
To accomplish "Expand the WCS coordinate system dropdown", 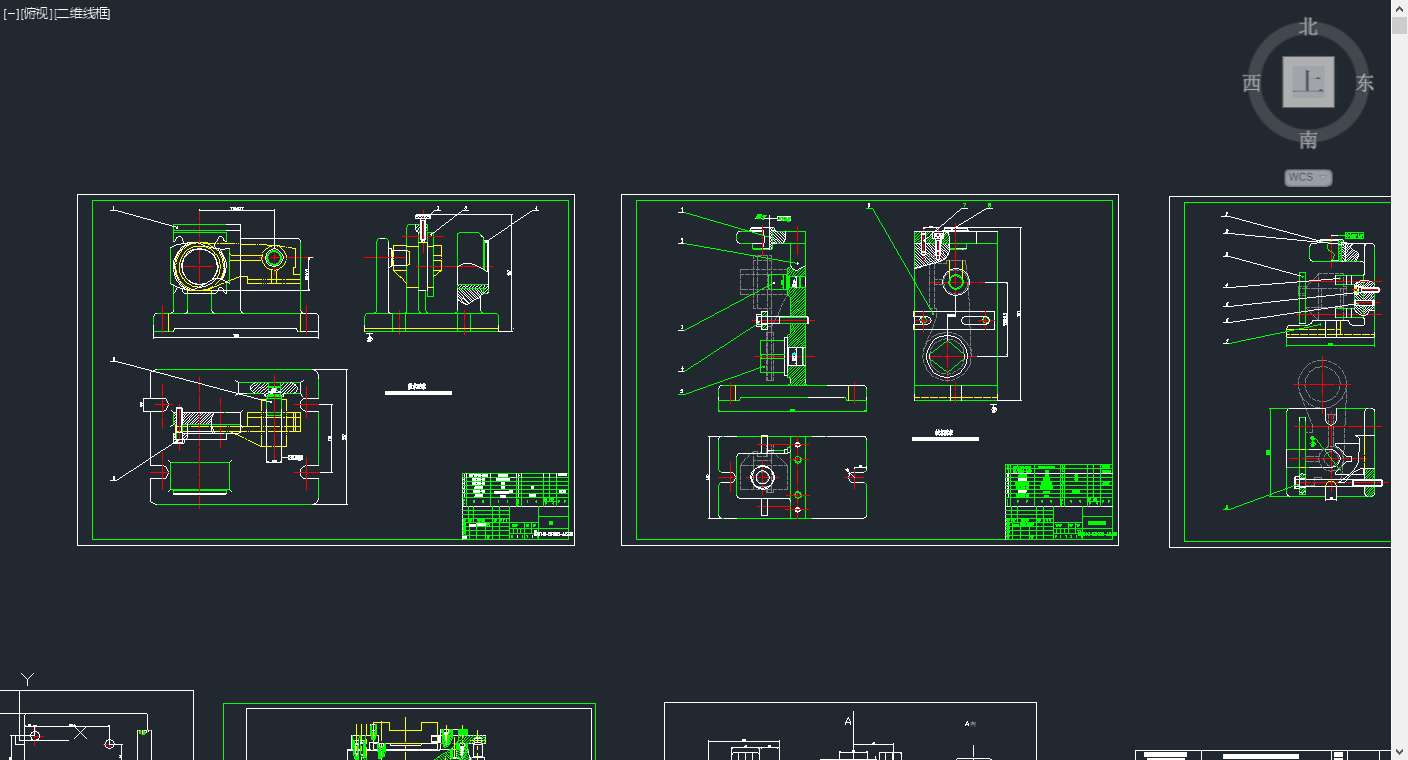I will click(1308, 177).
